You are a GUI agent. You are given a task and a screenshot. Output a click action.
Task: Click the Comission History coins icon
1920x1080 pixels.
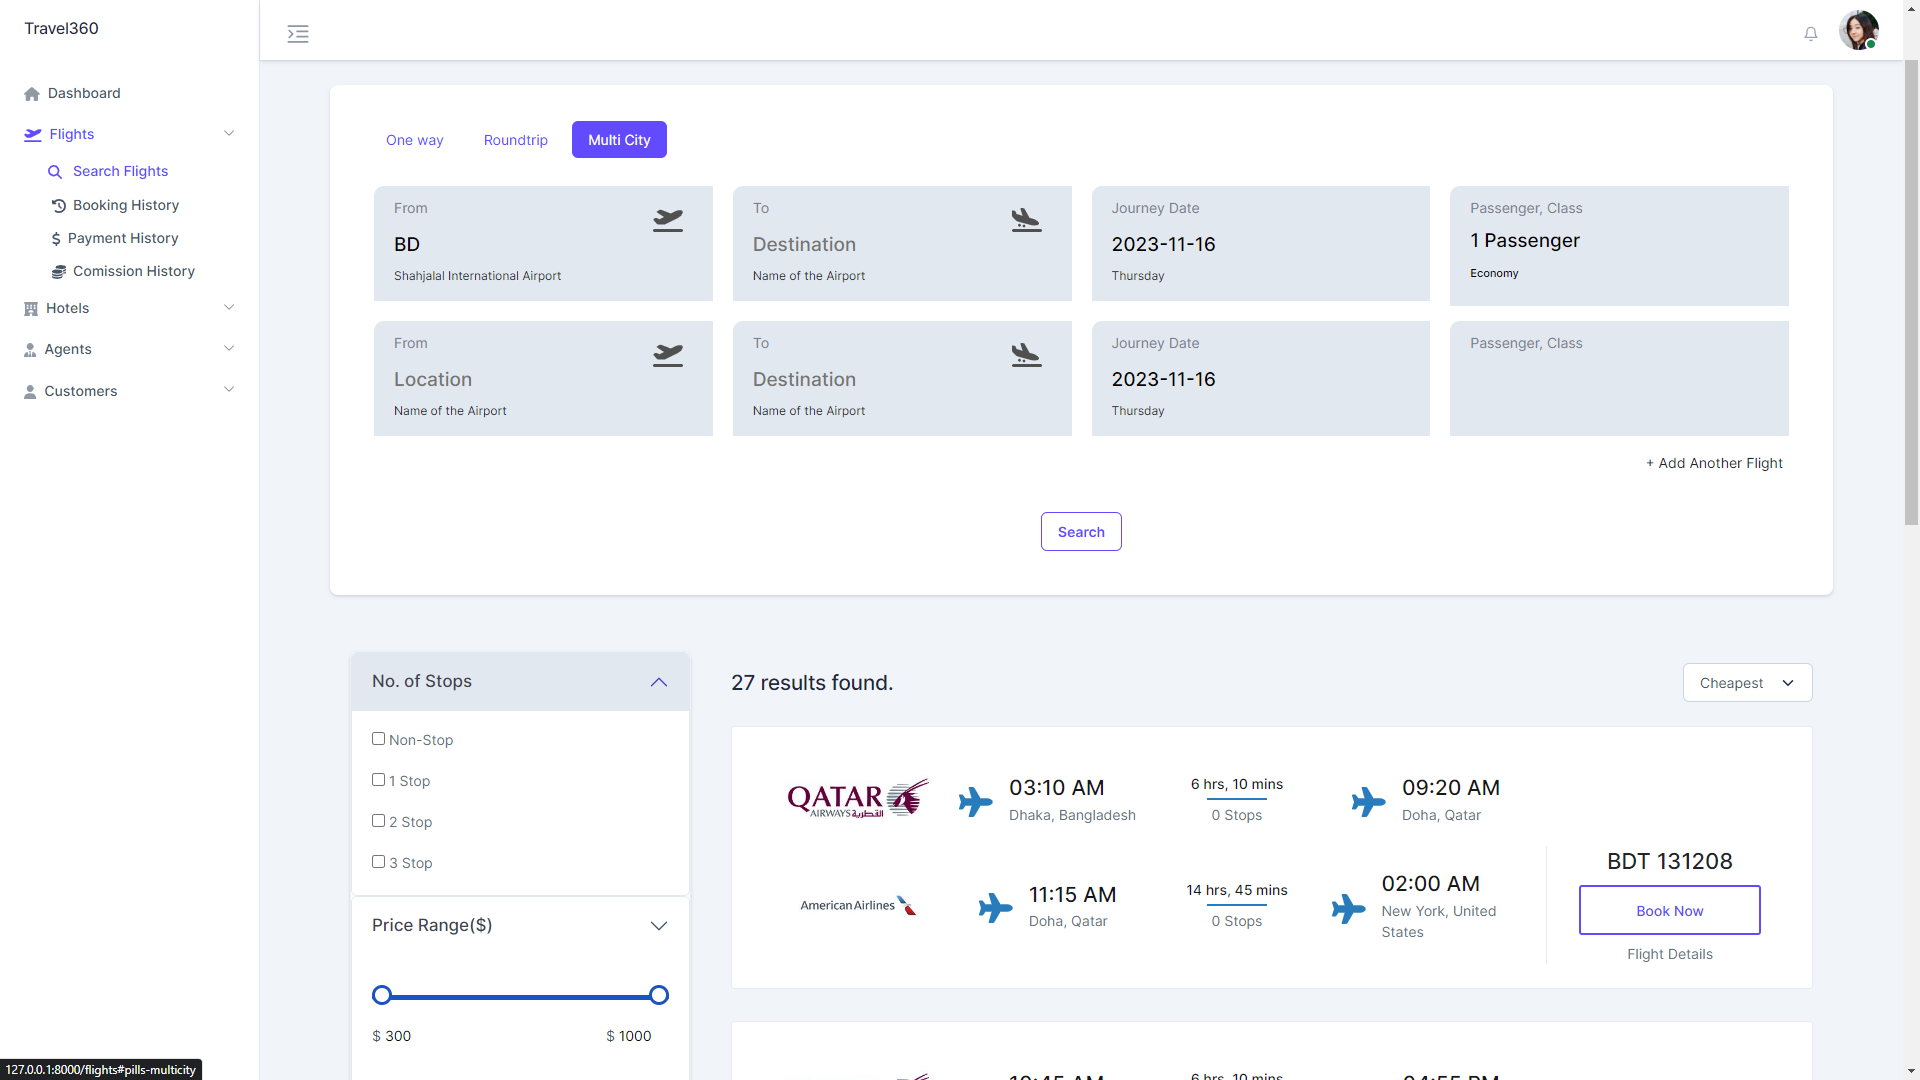[59, 272]
